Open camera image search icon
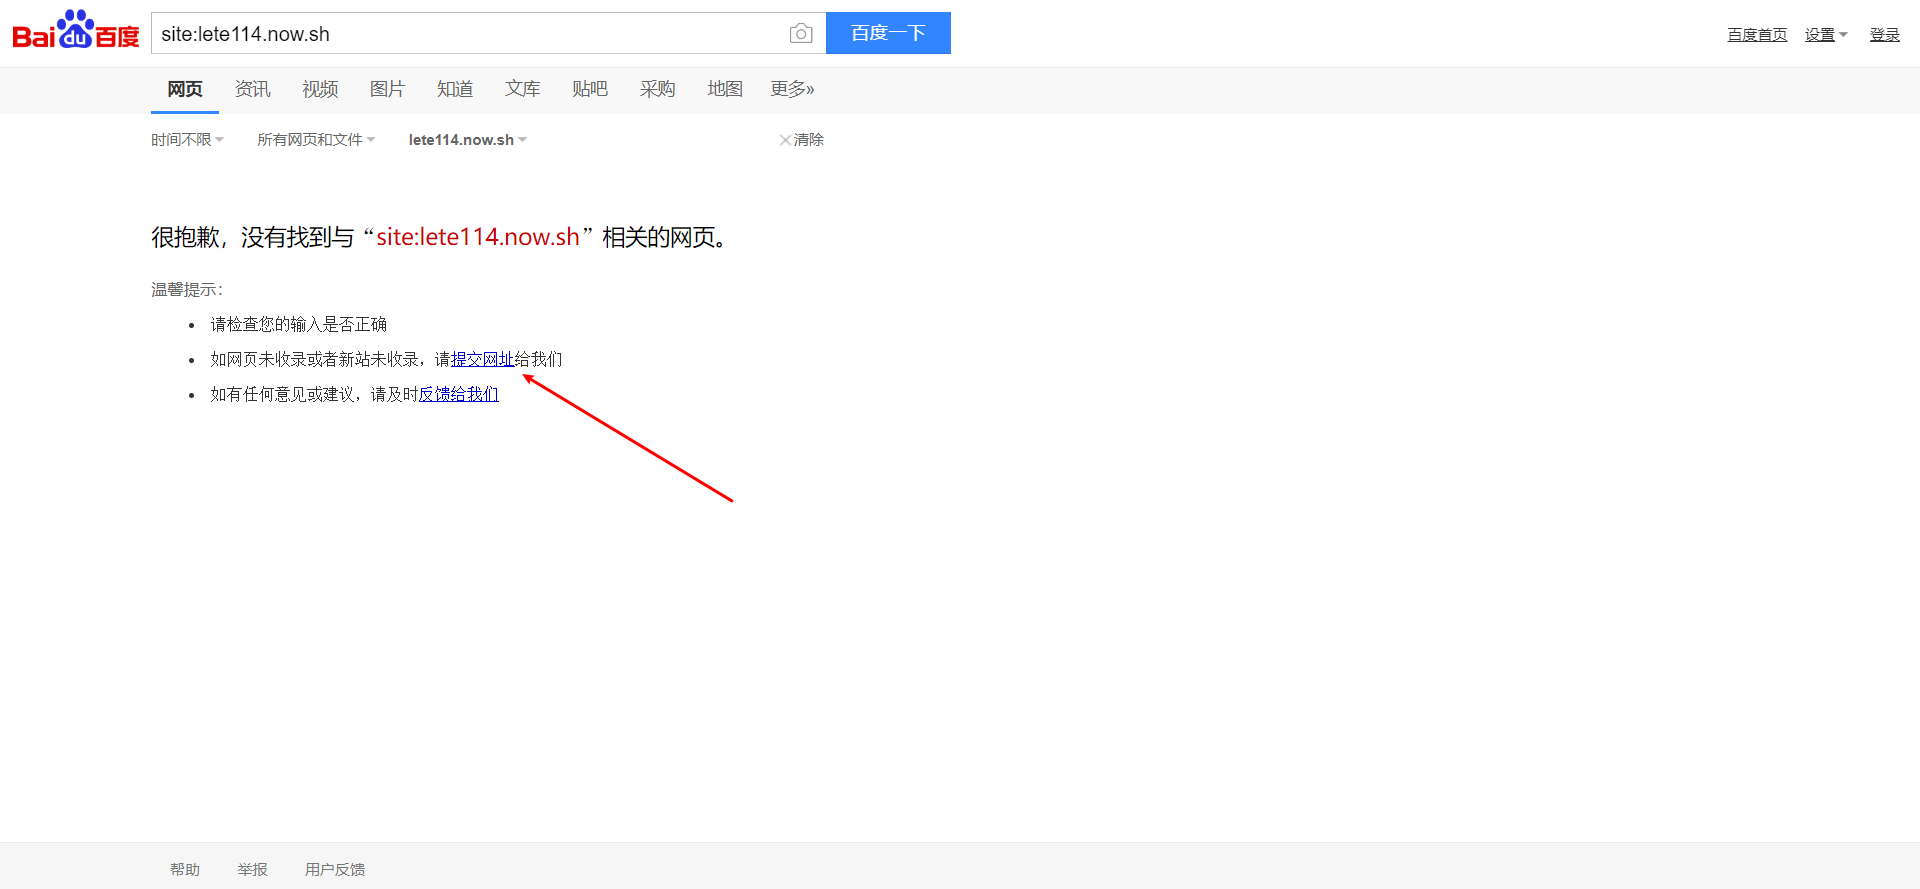The image size is (1920, 889). pyautogui.click(x=800, y=34)
